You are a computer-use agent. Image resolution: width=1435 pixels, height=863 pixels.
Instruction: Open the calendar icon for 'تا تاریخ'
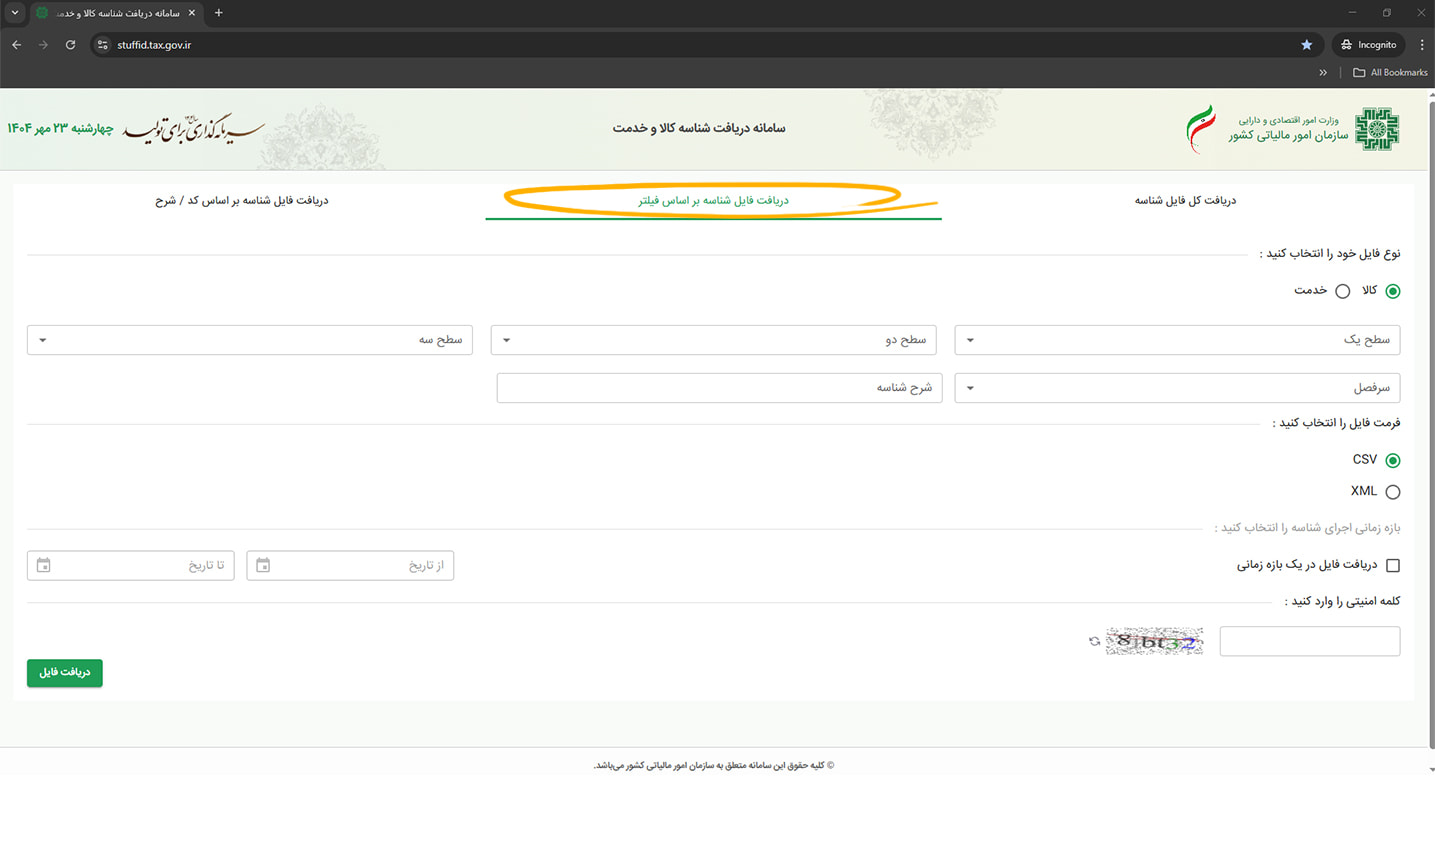pos(43,566)
